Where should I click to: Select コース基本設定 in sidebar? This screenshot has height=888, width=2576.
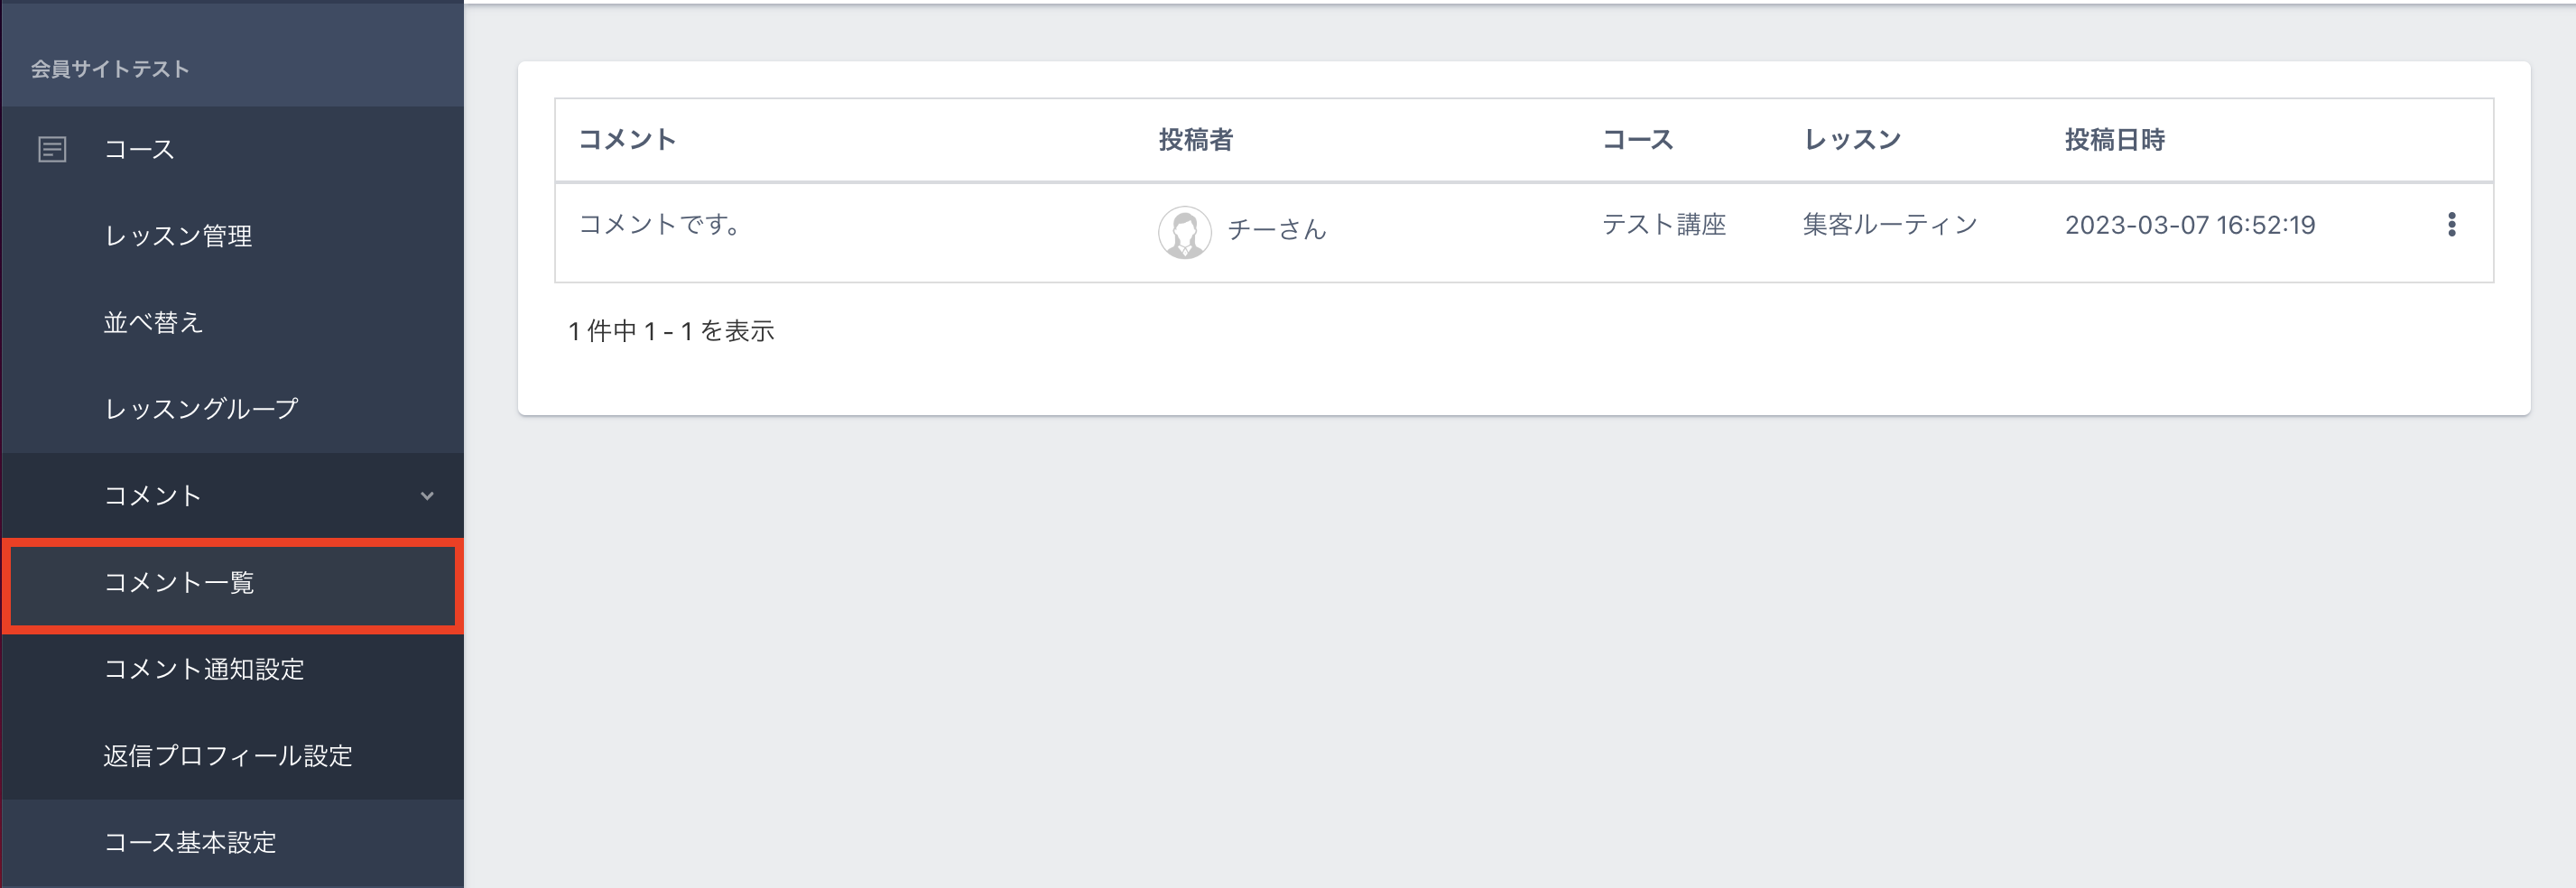coord(190,843)
